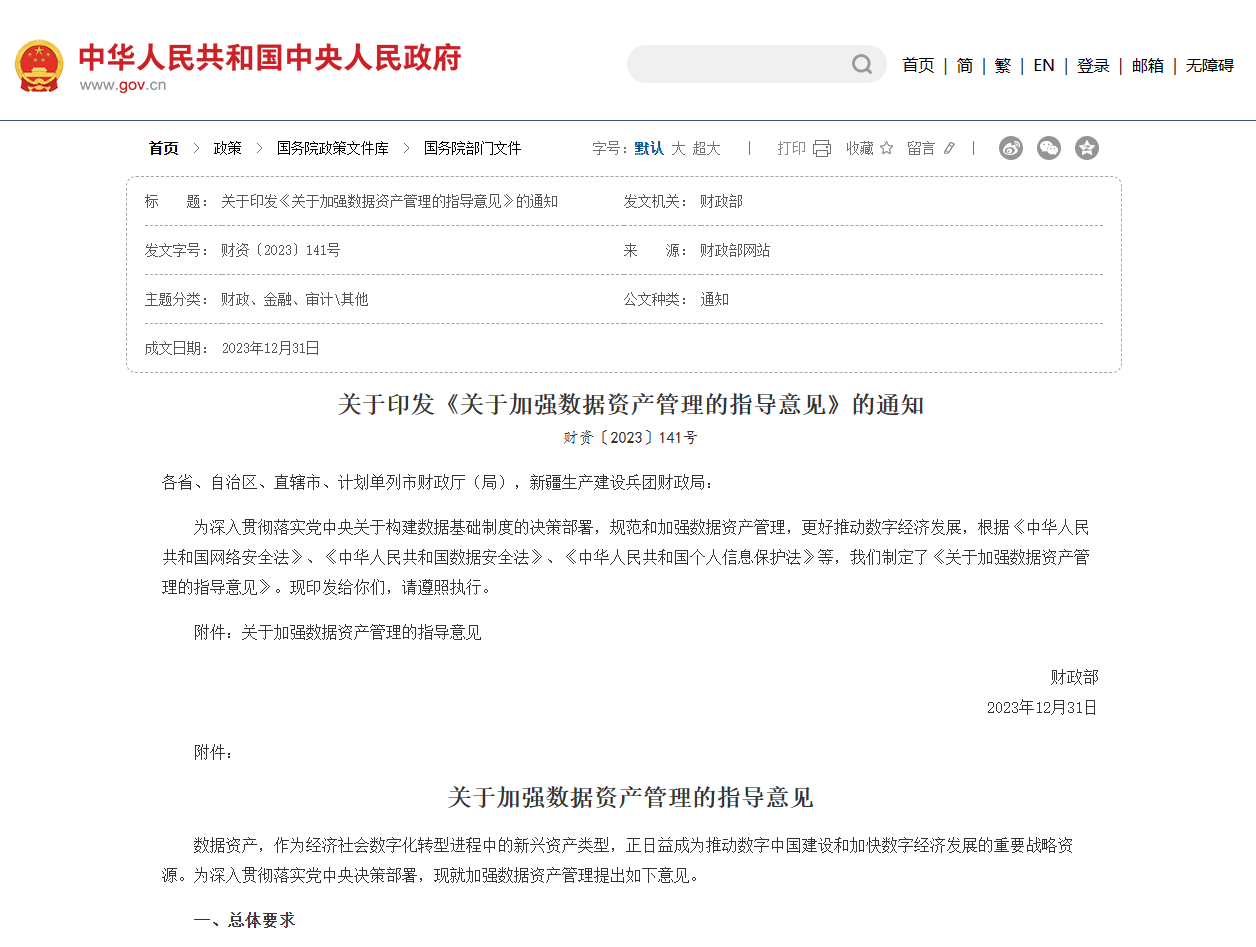Switch to the EN English version
The image size is (1256, 947).
[x=1043, y=64]
